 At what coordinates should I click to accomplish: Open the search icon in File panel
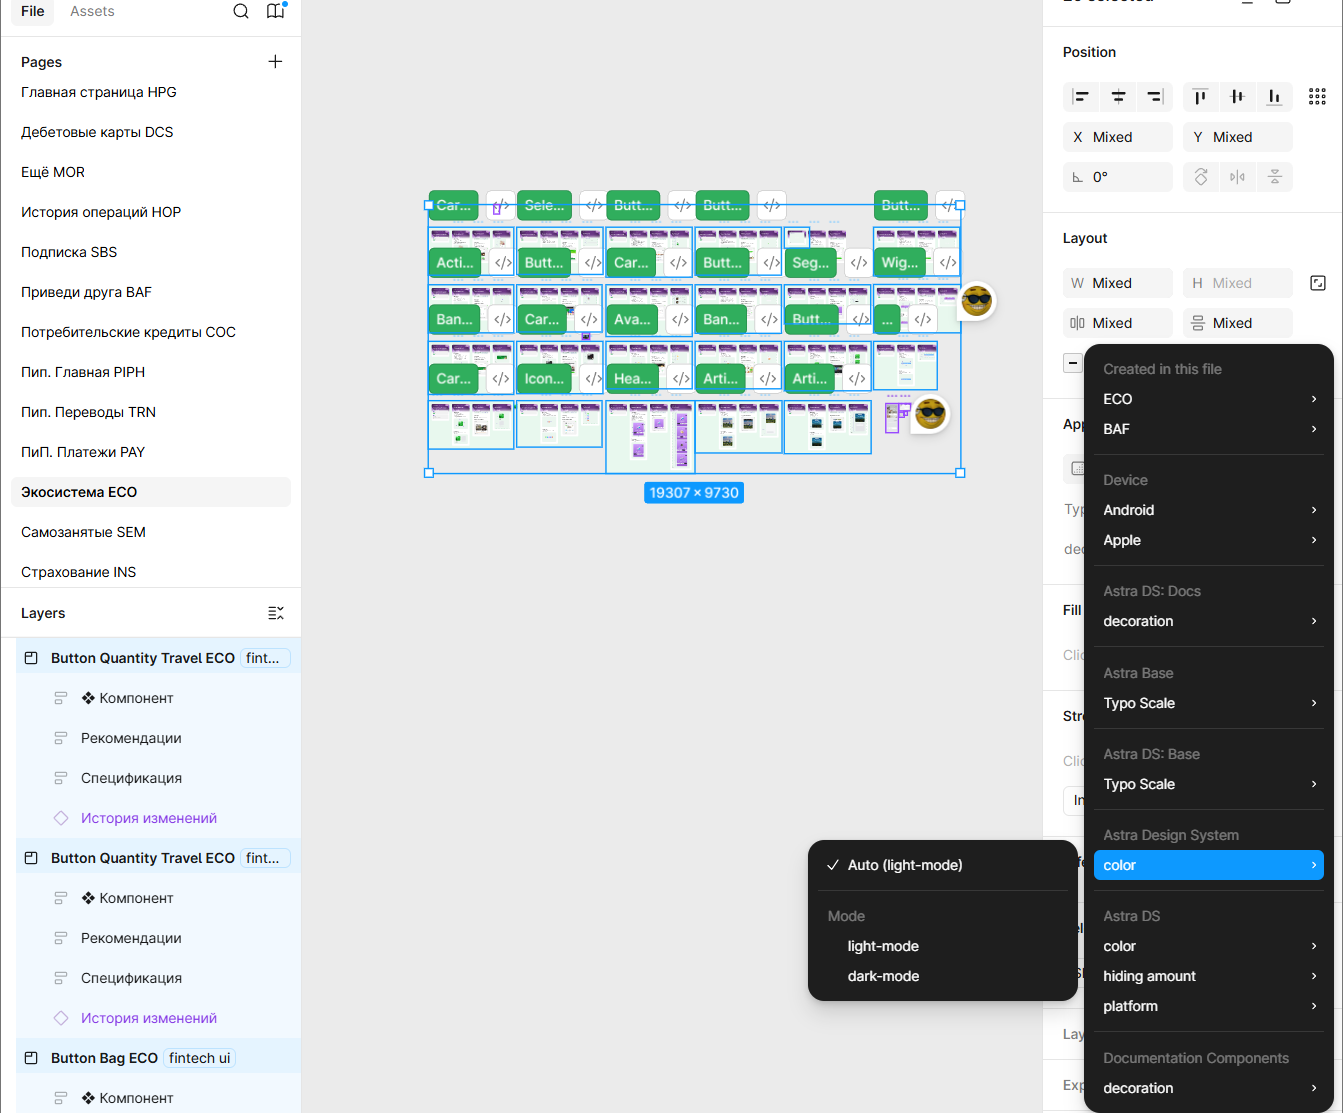tap(241, 11)
